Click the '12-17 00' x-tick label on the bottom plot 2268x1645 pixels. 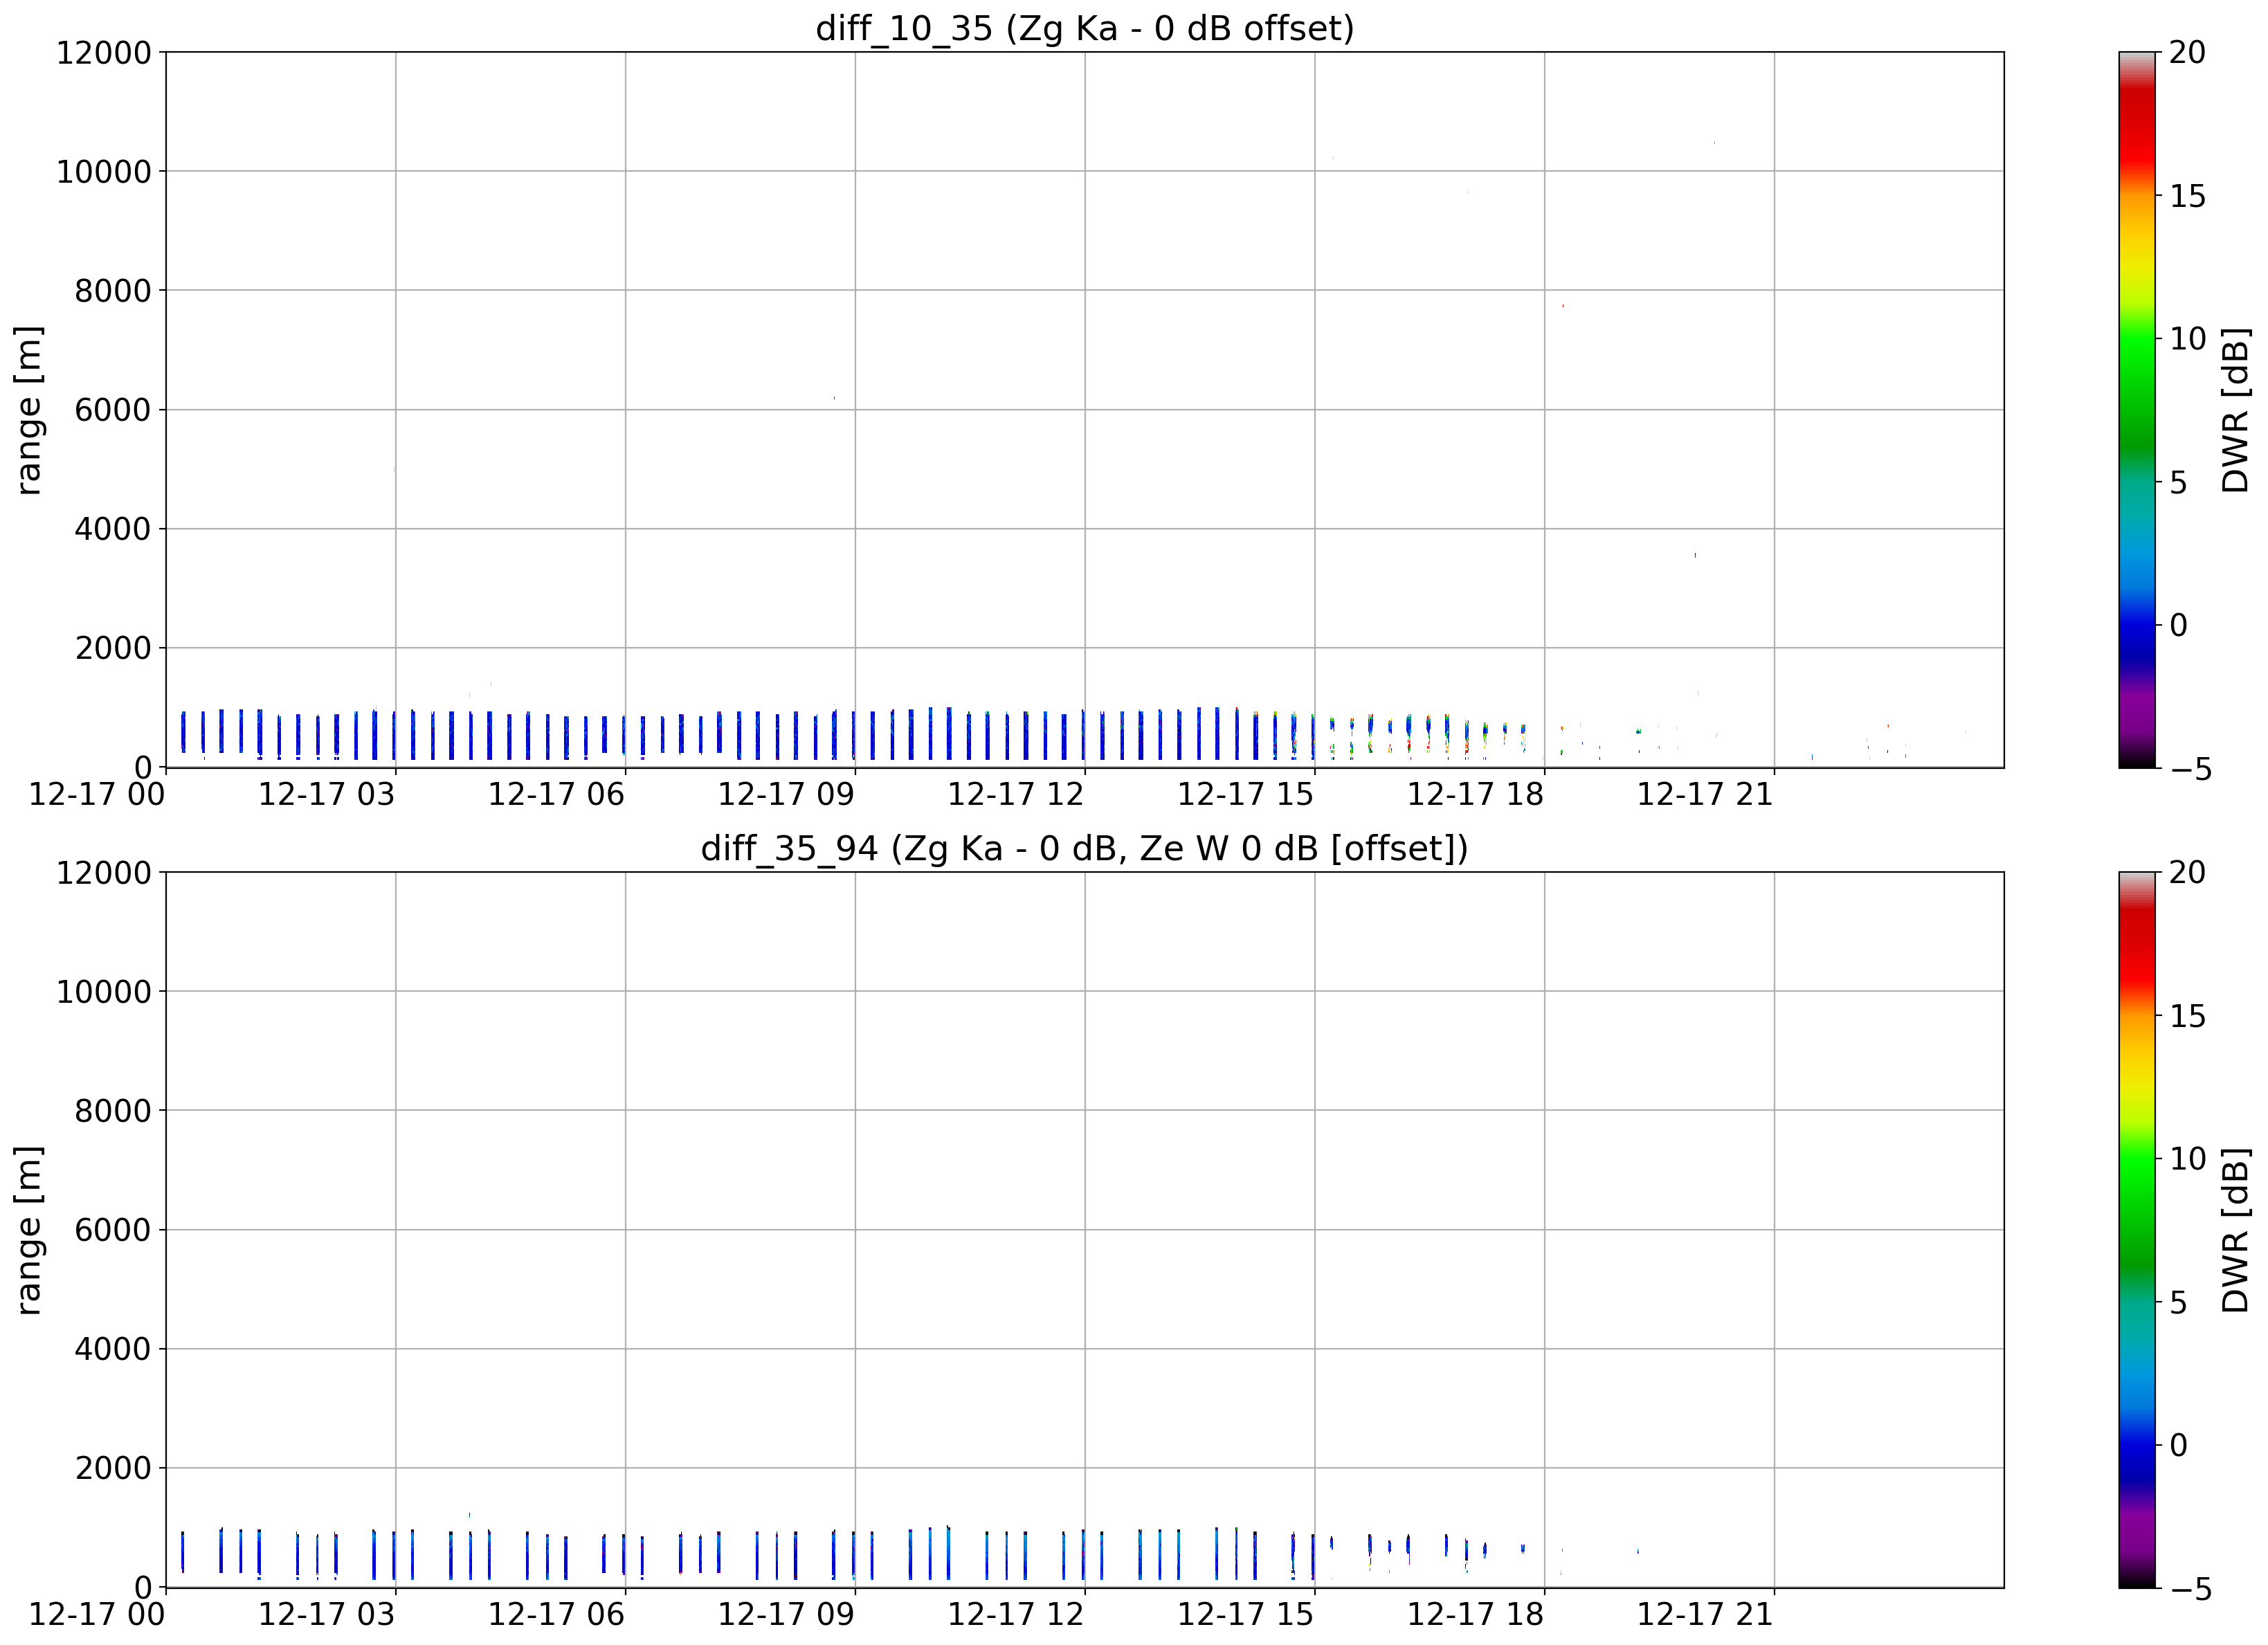(97, 1615)
